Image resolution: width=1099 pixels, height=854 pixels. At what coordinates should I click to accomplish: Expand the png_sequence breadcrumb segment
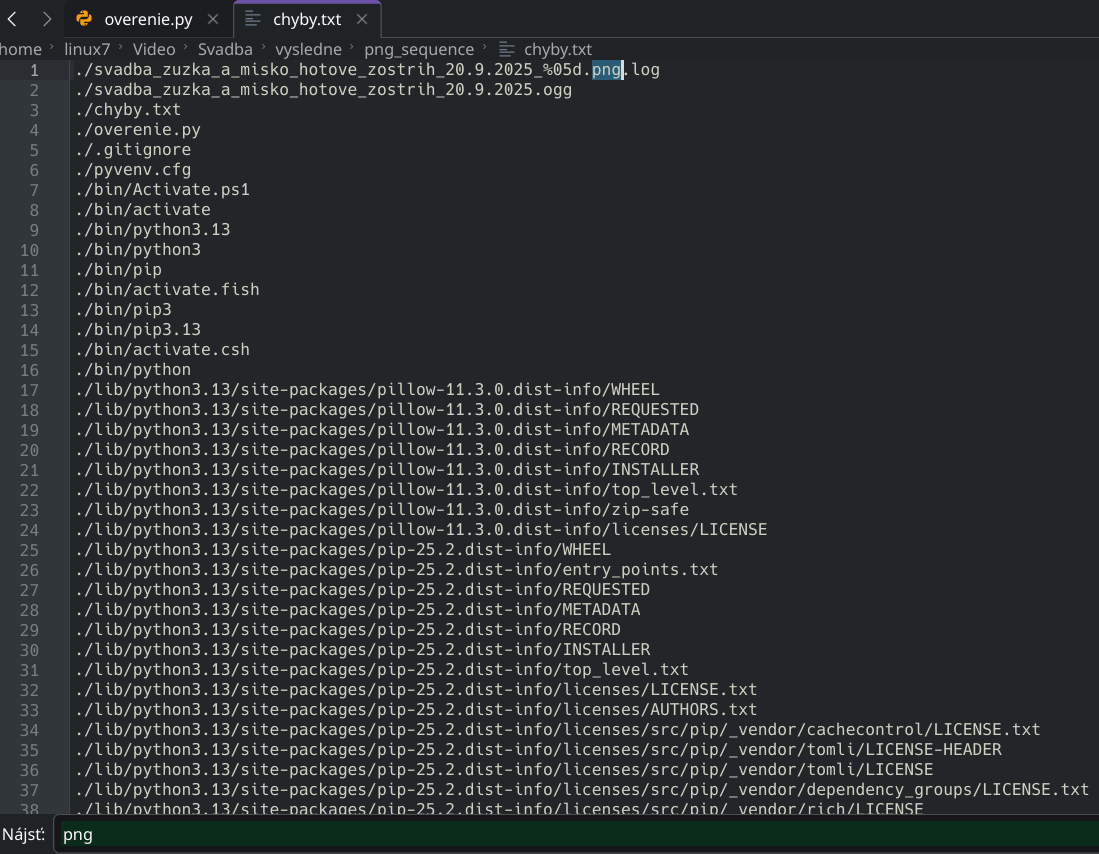click(x=419, y=49)
